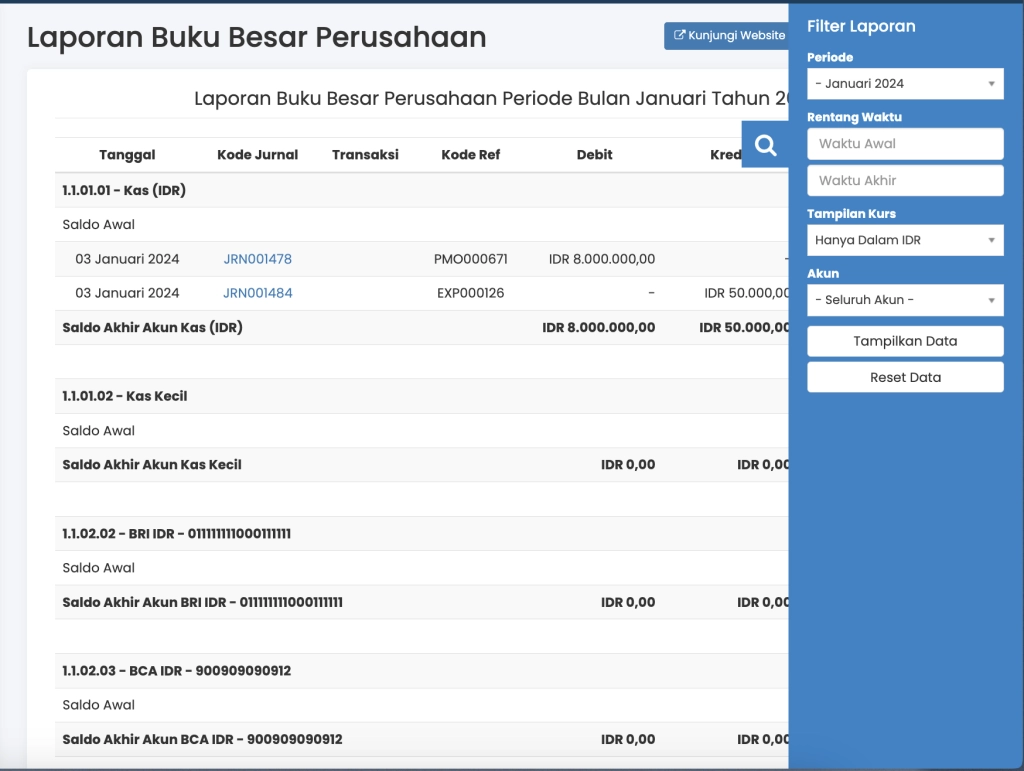Open the Tampilan Kurs dropdown

pyautogui.click(x=904, y=240)
